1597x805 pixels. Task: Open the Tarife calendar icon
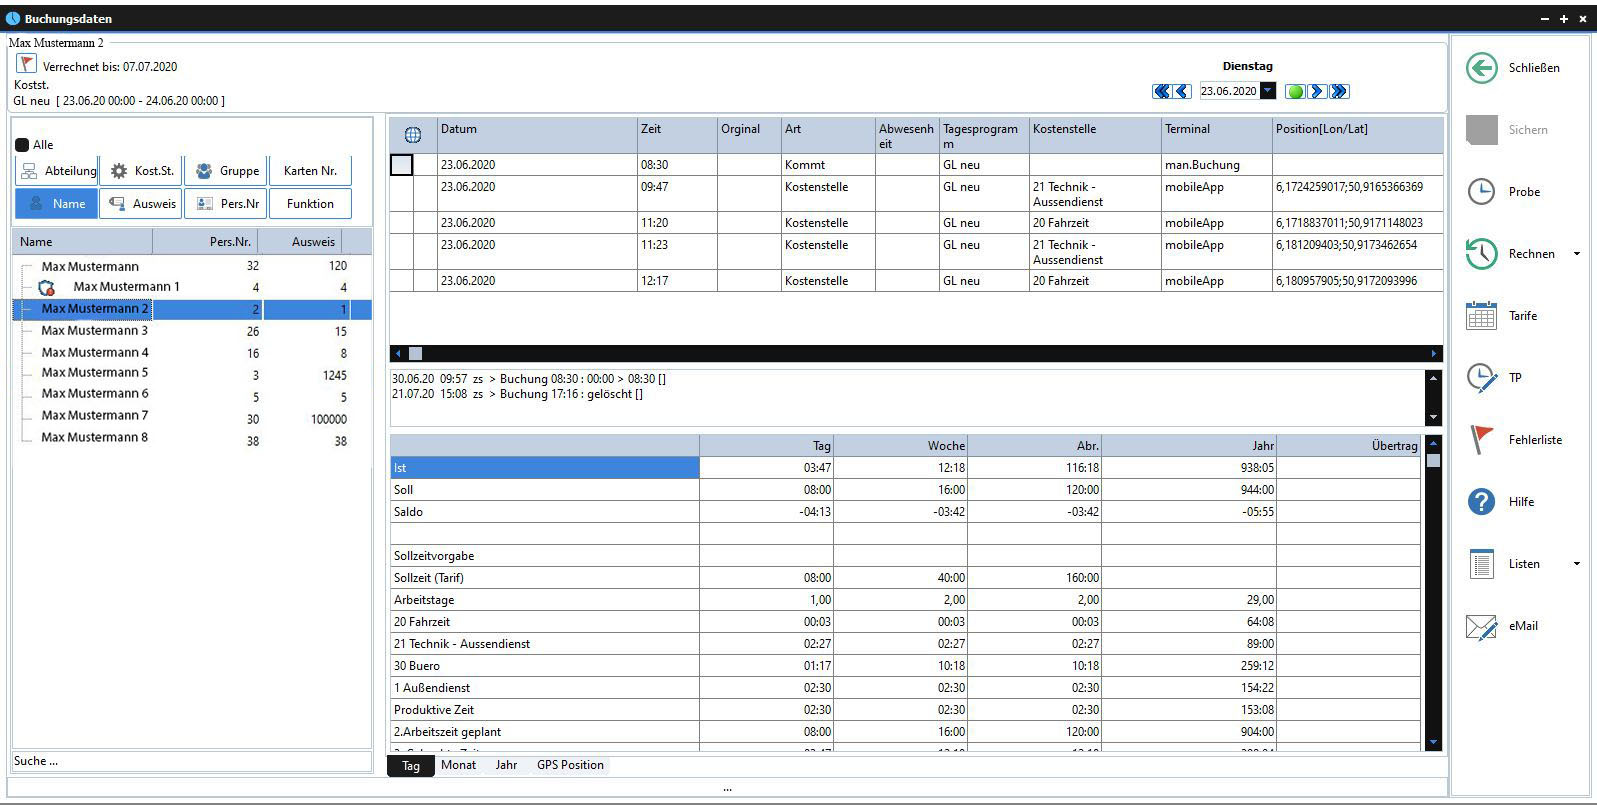coord(1481,316)
